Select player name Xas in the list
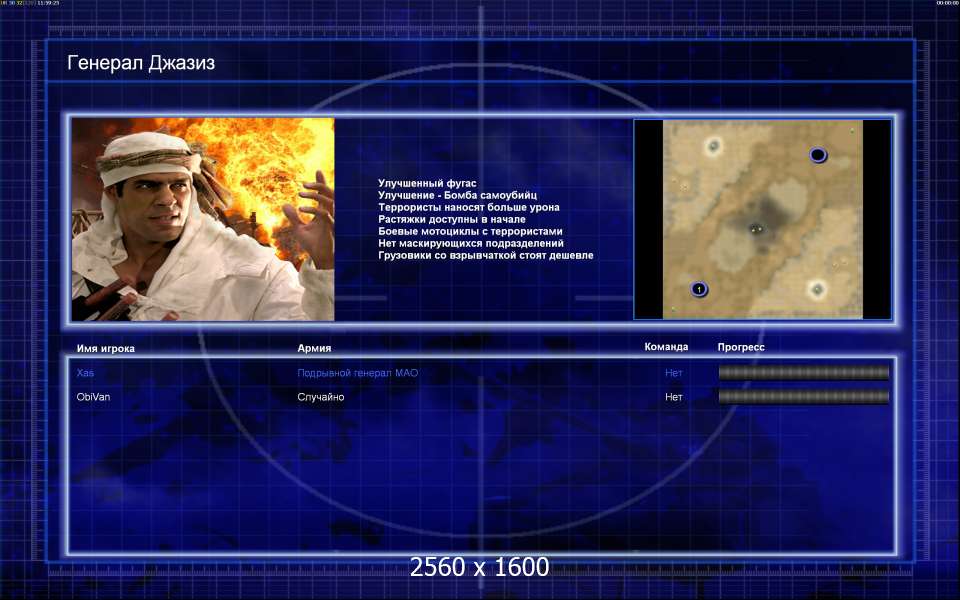The height and width of the screenshot is (600, 960). pos(86,373)
